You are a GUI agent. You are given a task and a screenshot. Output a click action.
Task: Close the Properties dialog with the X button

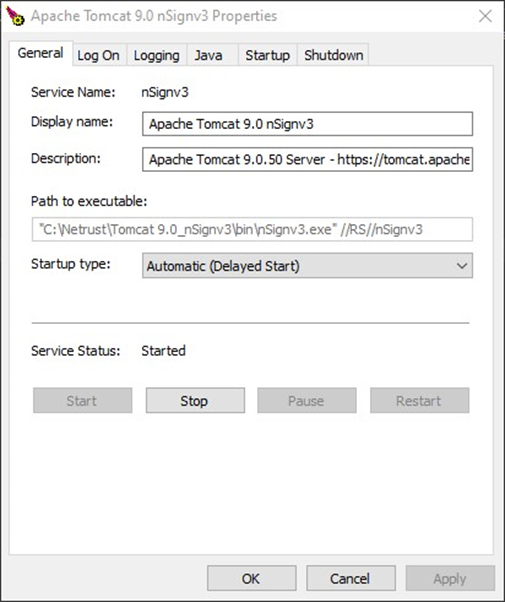point(485,16)
